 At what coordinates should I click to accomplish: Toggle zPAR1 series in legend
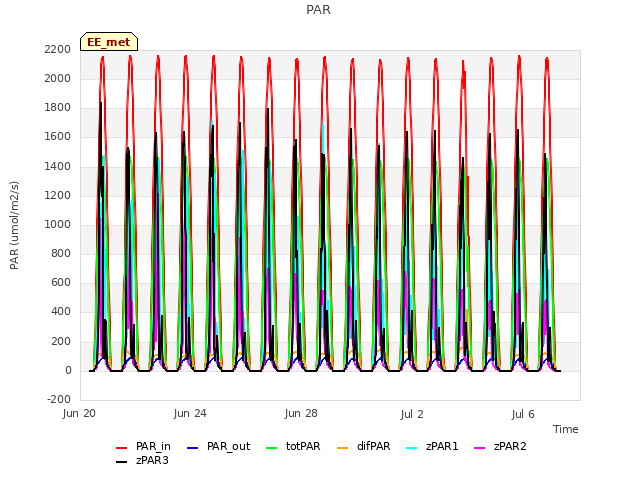pyautogui.click(x=433, y=447)
